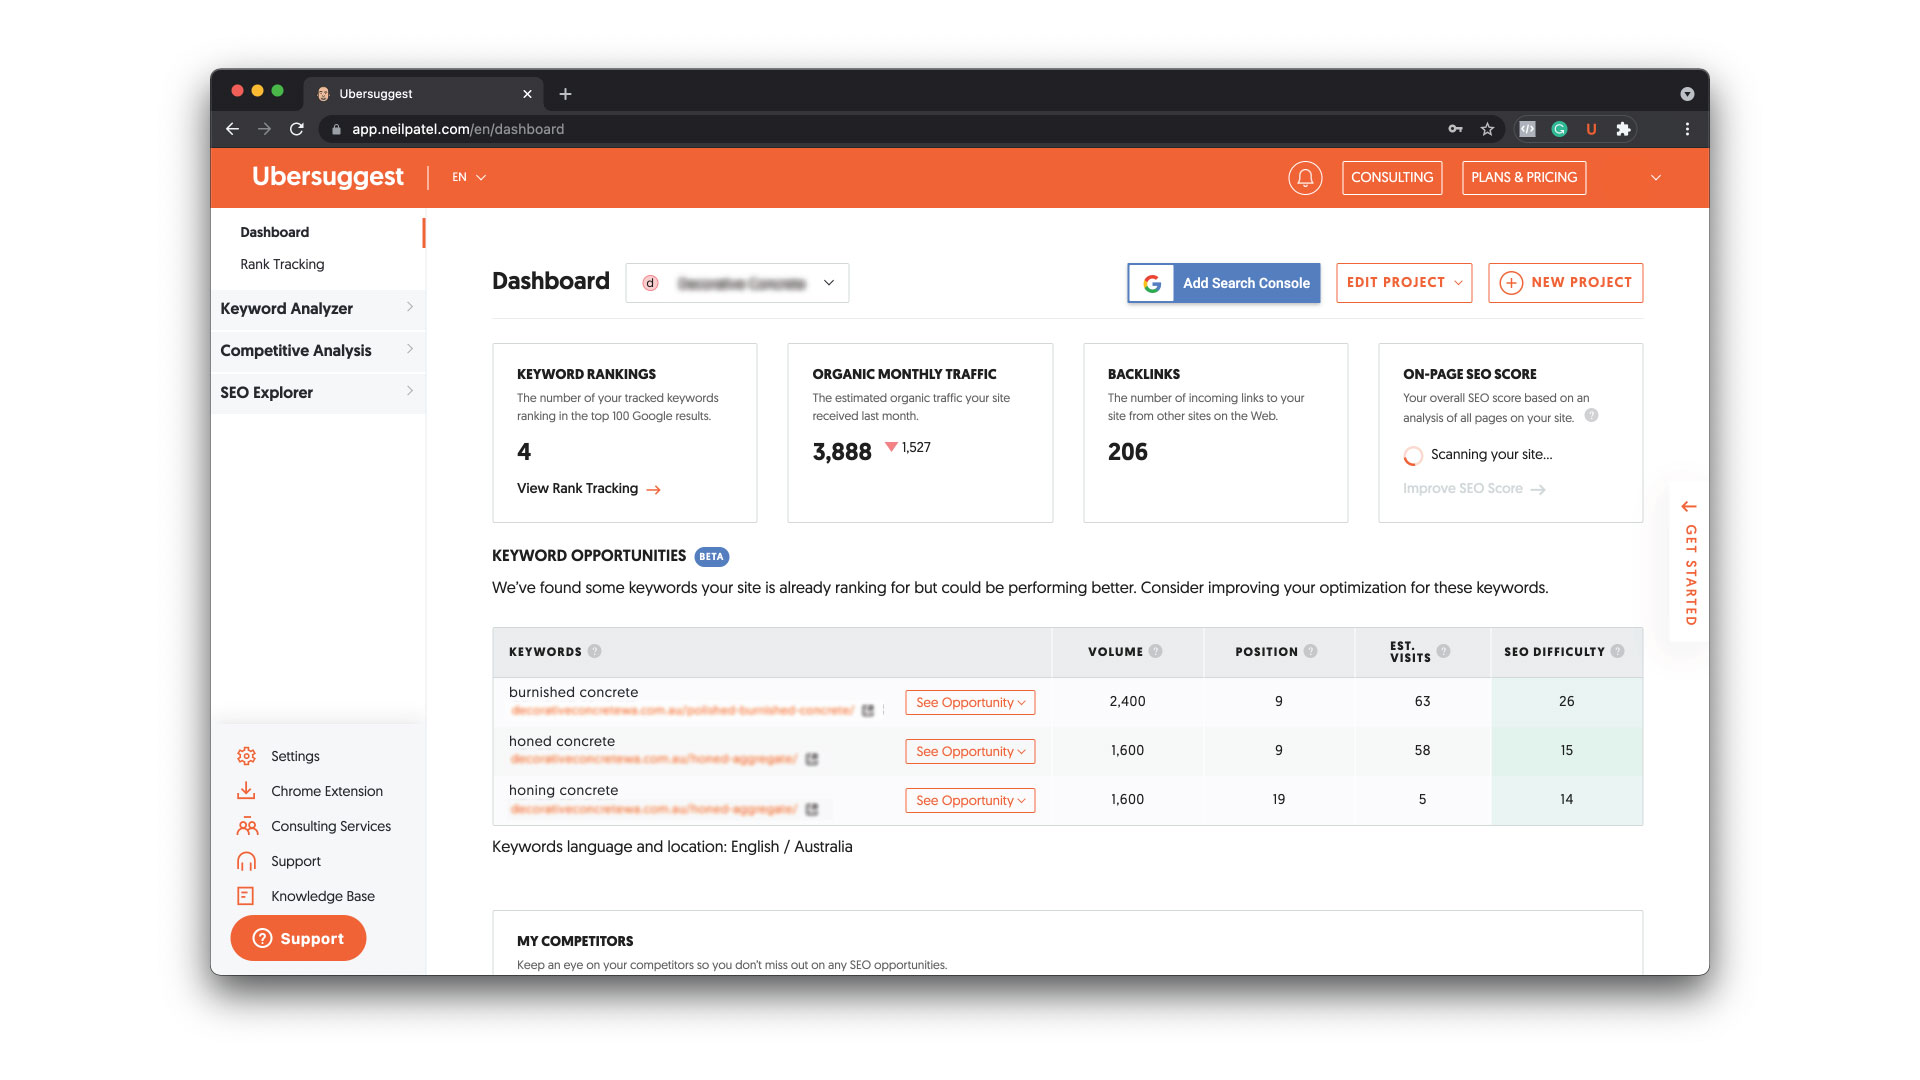Open the Consulting Services sidebar link
Viewport: 1920px width, 1080px height.
331,826
